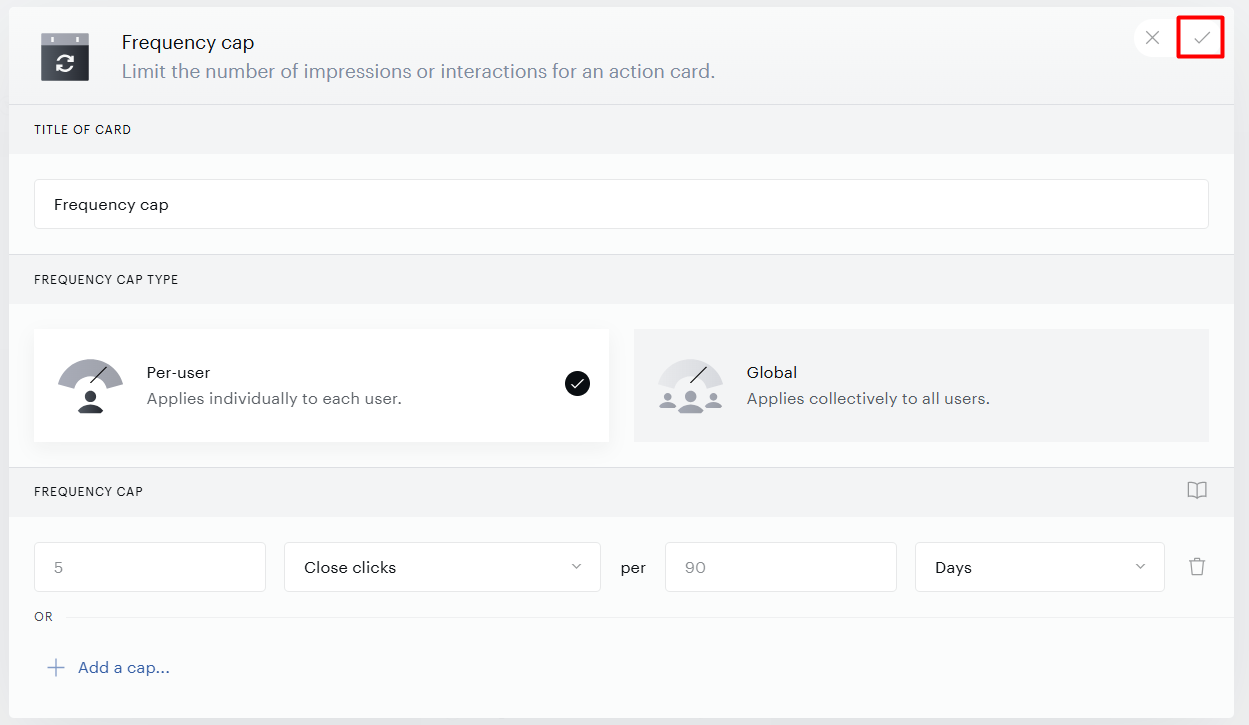The image size is (1249, 725).
Task: Select the Per-user frequency cap type
Action: click(x=321, y=386)
